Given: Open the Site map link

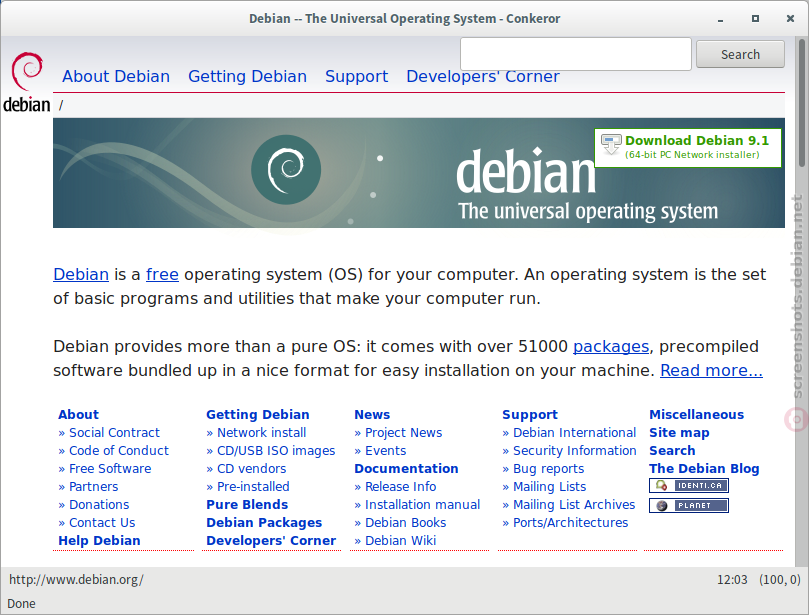Looking at the screenshot, I should pos(679,433).
